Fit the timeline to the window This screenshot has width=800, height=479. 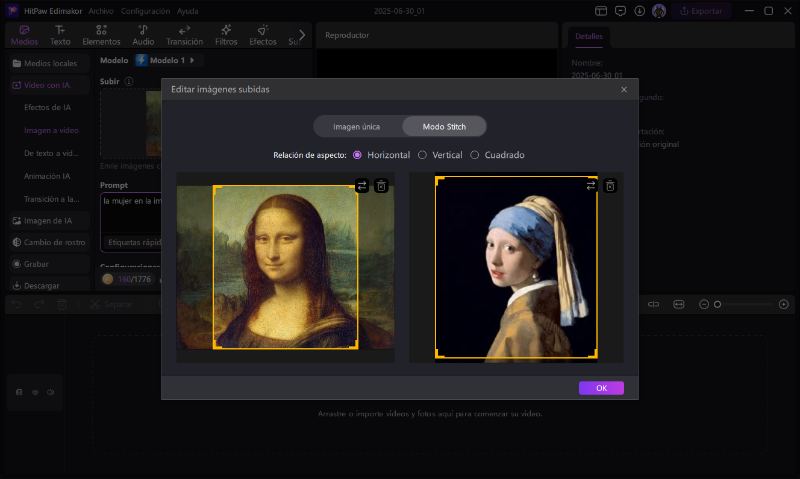pyautogui.click(x=679, y=305)
